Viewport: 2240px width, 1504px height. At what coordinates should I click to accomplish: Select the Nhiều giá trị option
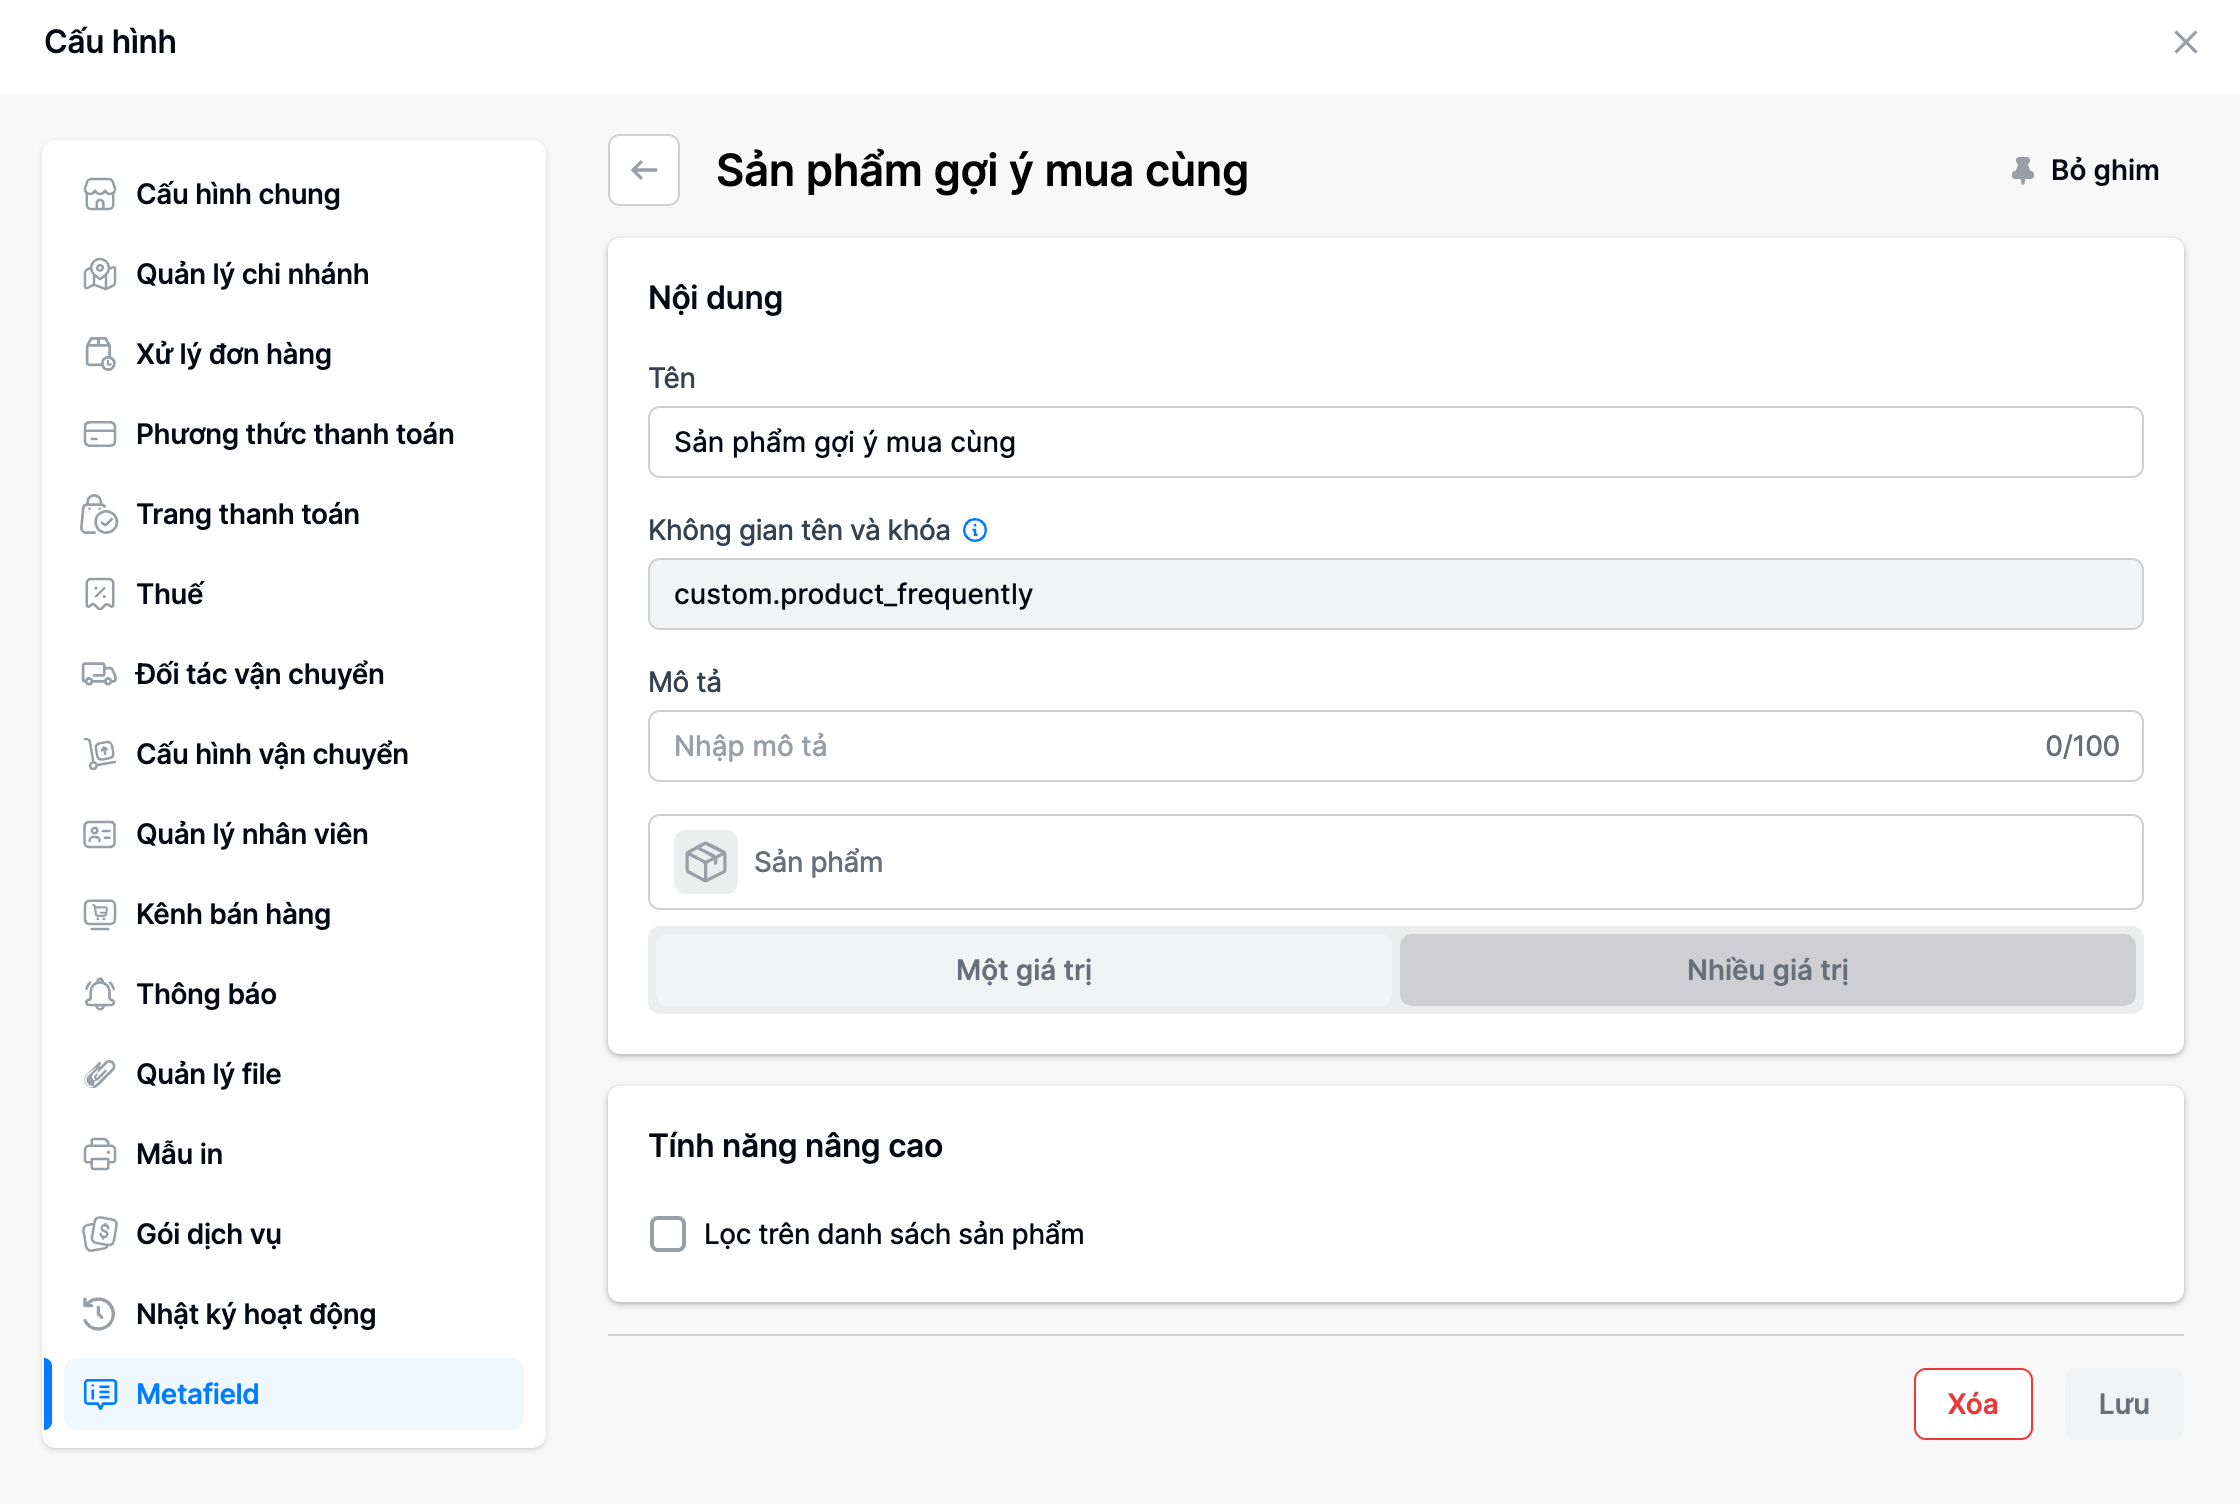pyautogui.click(x=1767, y=970)
